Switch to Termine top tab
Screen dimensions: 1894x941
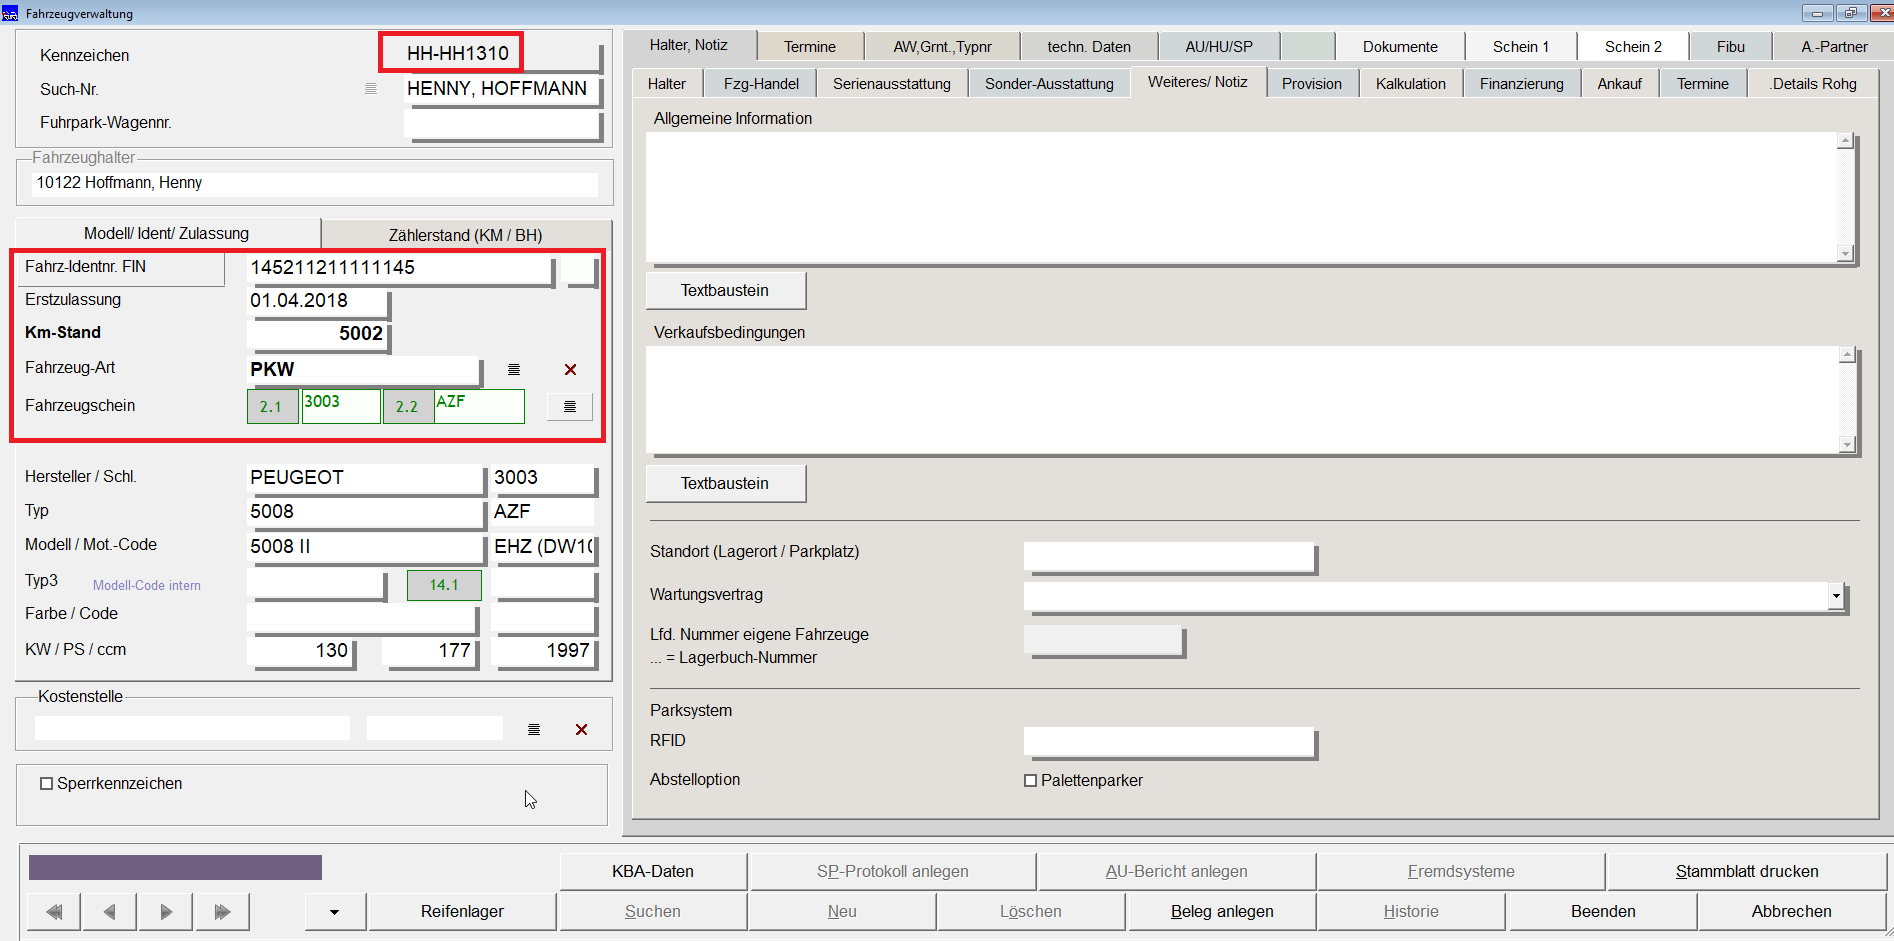tap(810, 47)
